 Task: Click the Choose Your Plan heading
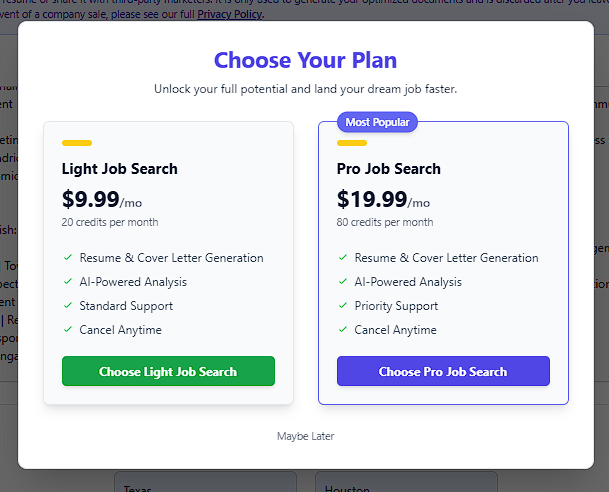(305, 60)
